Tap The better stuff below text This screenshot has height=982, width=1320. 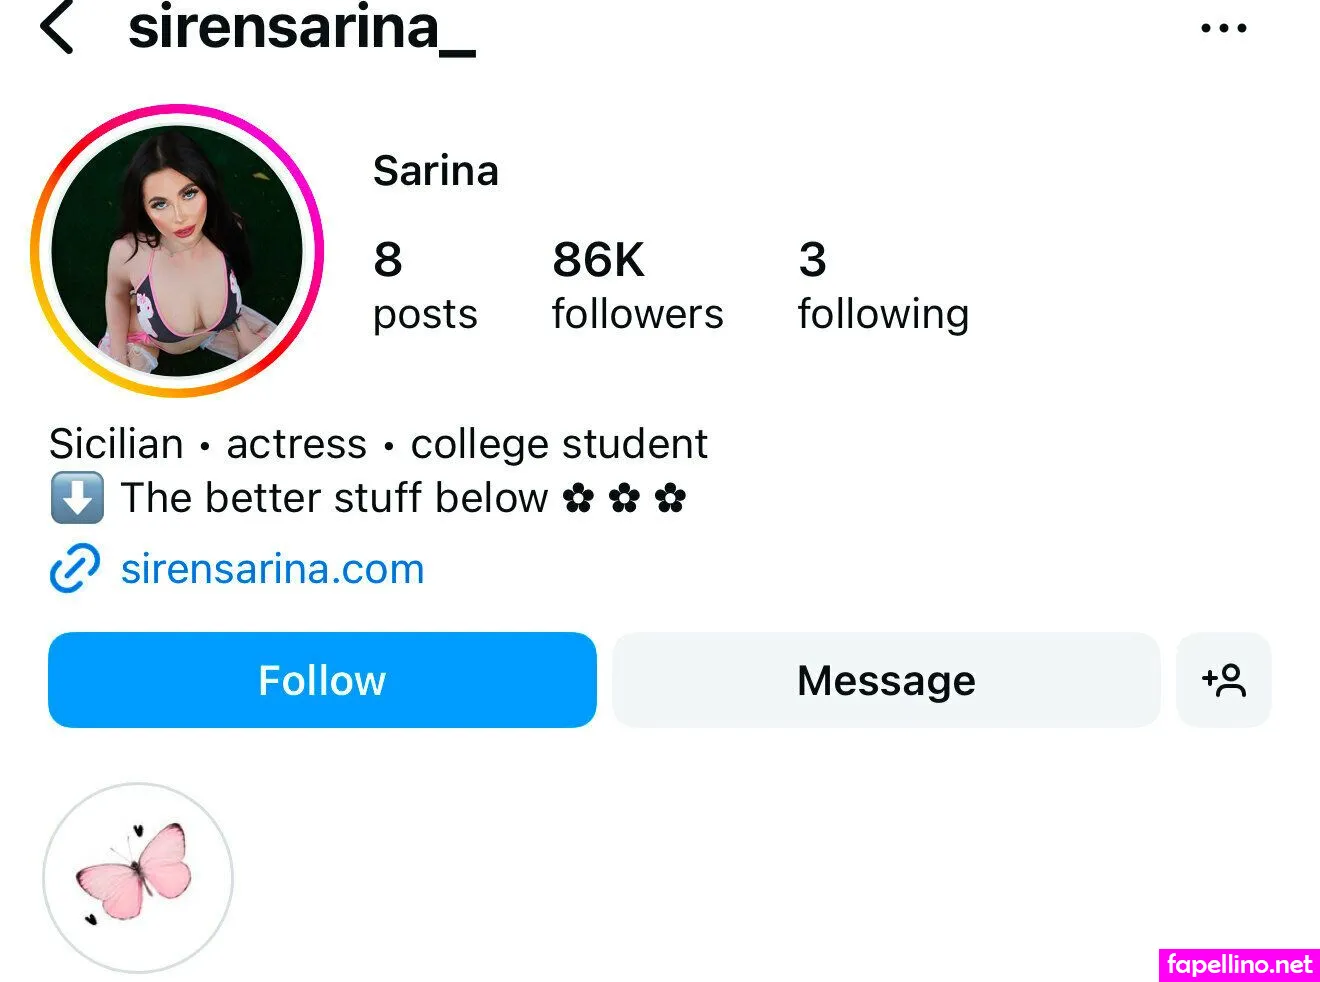(334, 498)
